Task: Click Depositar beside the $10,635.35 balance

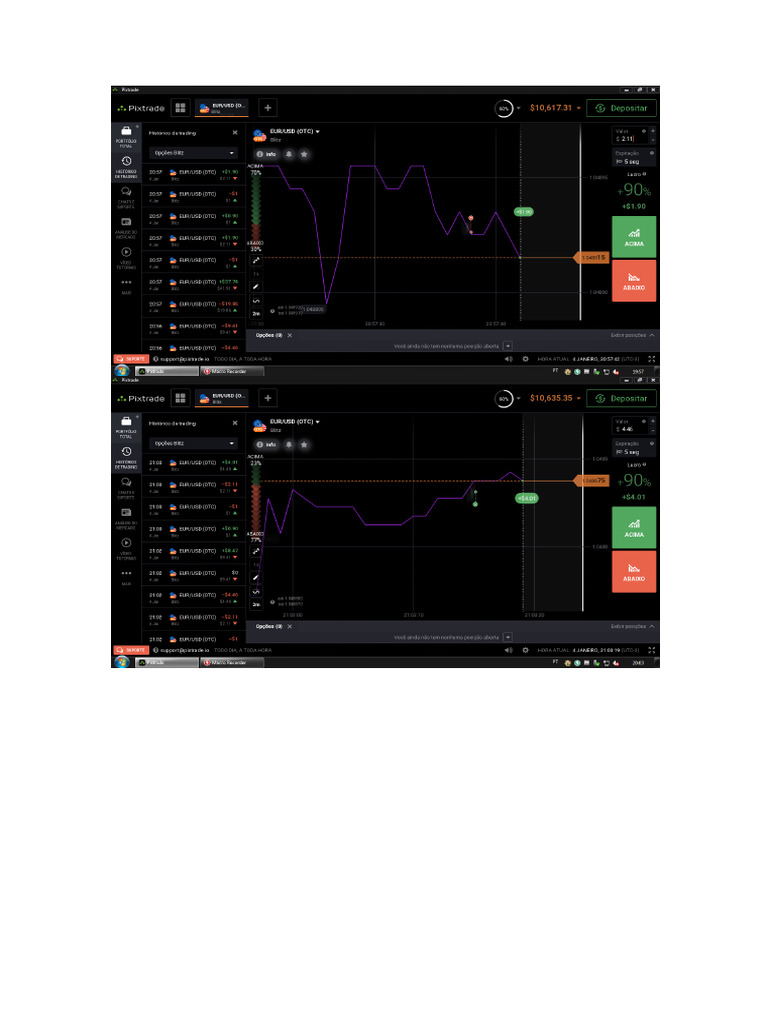Action: pyautogui.click(x=621, y=398)
